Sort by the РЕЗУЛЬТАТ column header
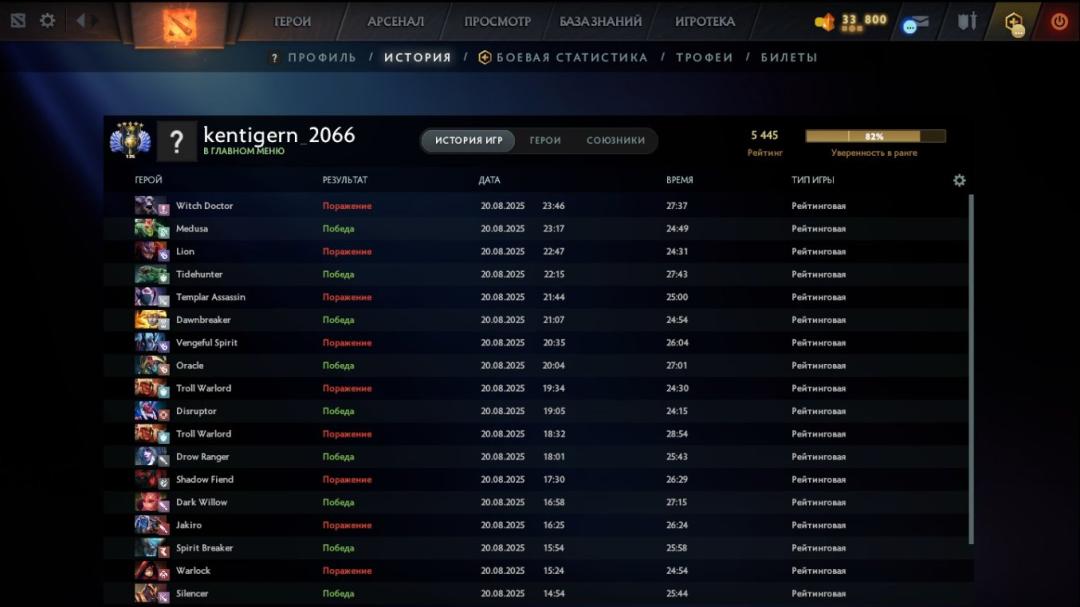Image resolution: width=1080 pixels, height=607 pixels. [345, 180]
